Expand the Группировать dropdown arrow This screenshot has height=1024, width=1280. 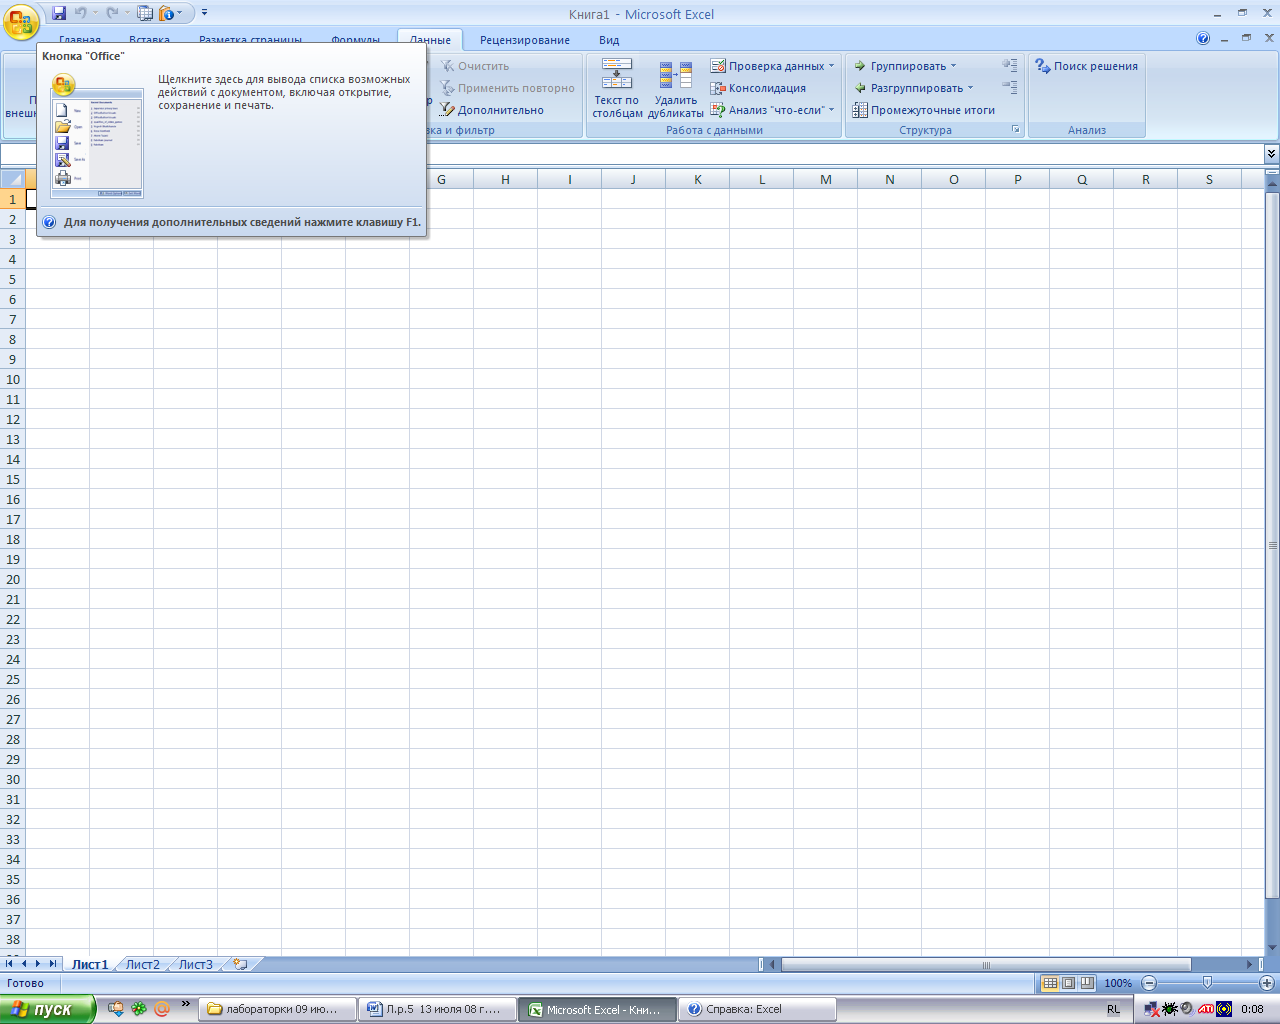(x=953, y=66)
